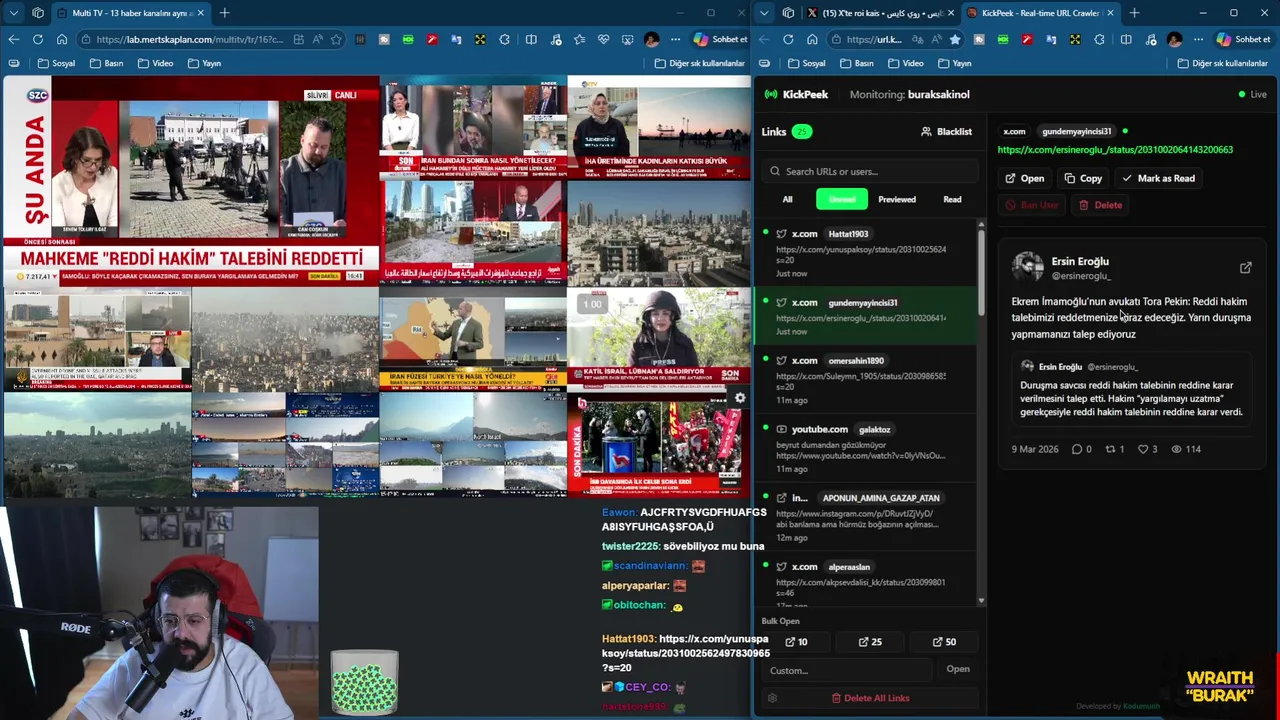Viewport: 1280px width, 720px height.
Task: Open tab actions menu in KickPeek window
Action: (x=763, y=13)
